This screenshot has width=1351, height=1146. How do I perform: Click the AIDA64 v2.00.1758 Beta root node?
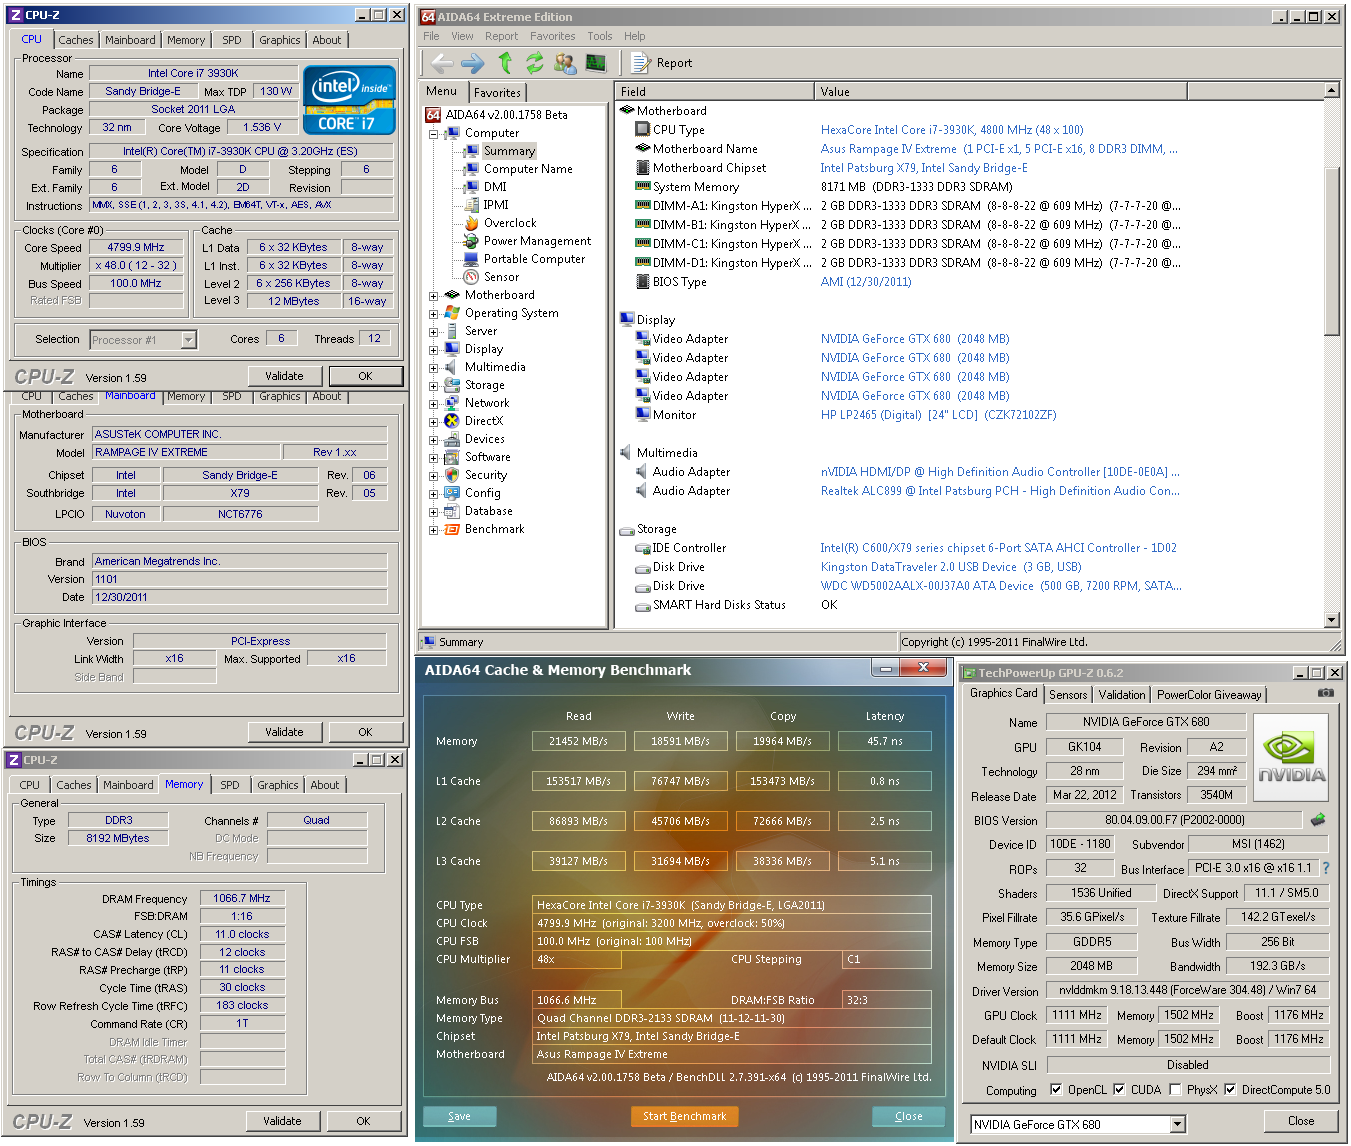(x=506, y=115)
